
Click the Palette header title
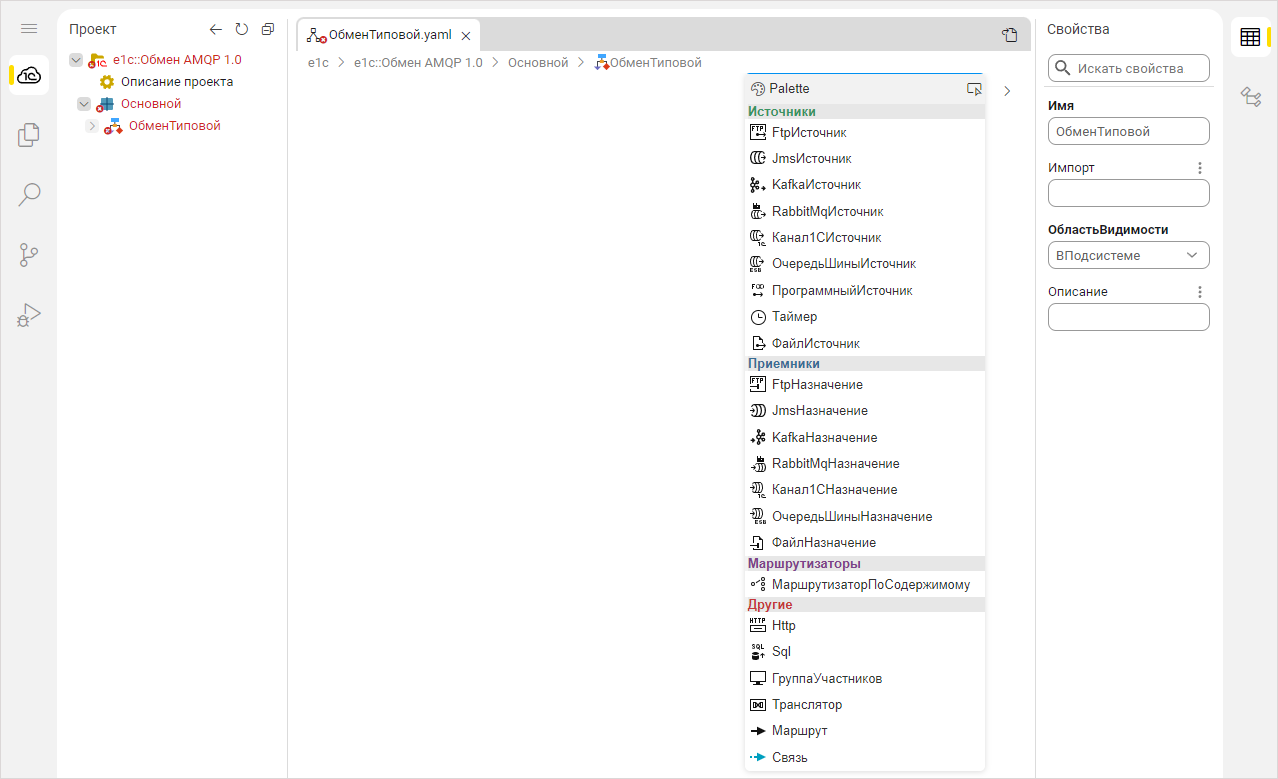tap(789, 88)
